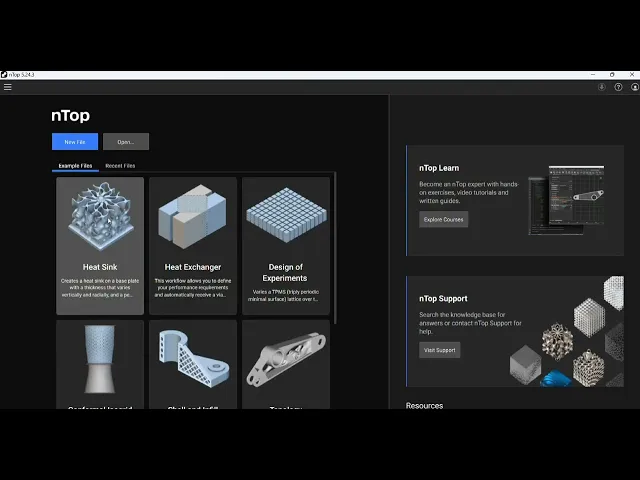Click the nTop Learn screenshot preview image

point(566,200)
